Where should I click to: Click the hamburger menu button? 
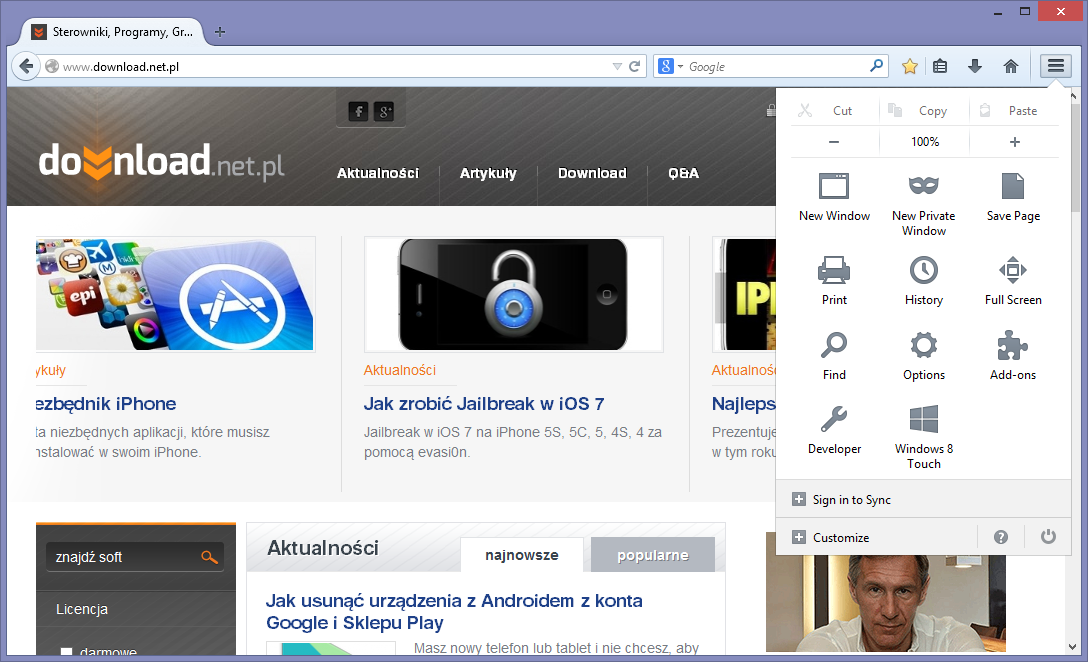(1056, 66)
